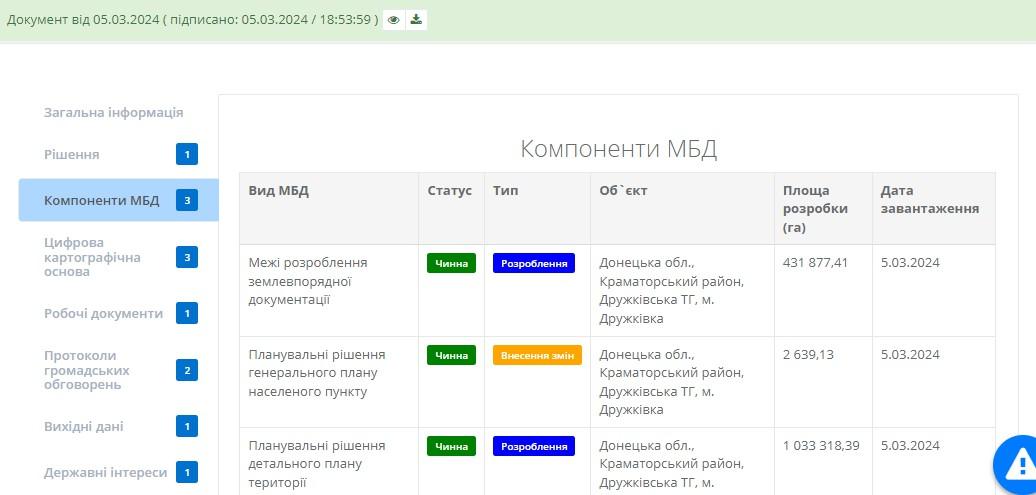The width and height of the screenshot is (1036, 495).
Task: Select Планувальні рішення генерального плану row
Action: click(x=316, y=373)
